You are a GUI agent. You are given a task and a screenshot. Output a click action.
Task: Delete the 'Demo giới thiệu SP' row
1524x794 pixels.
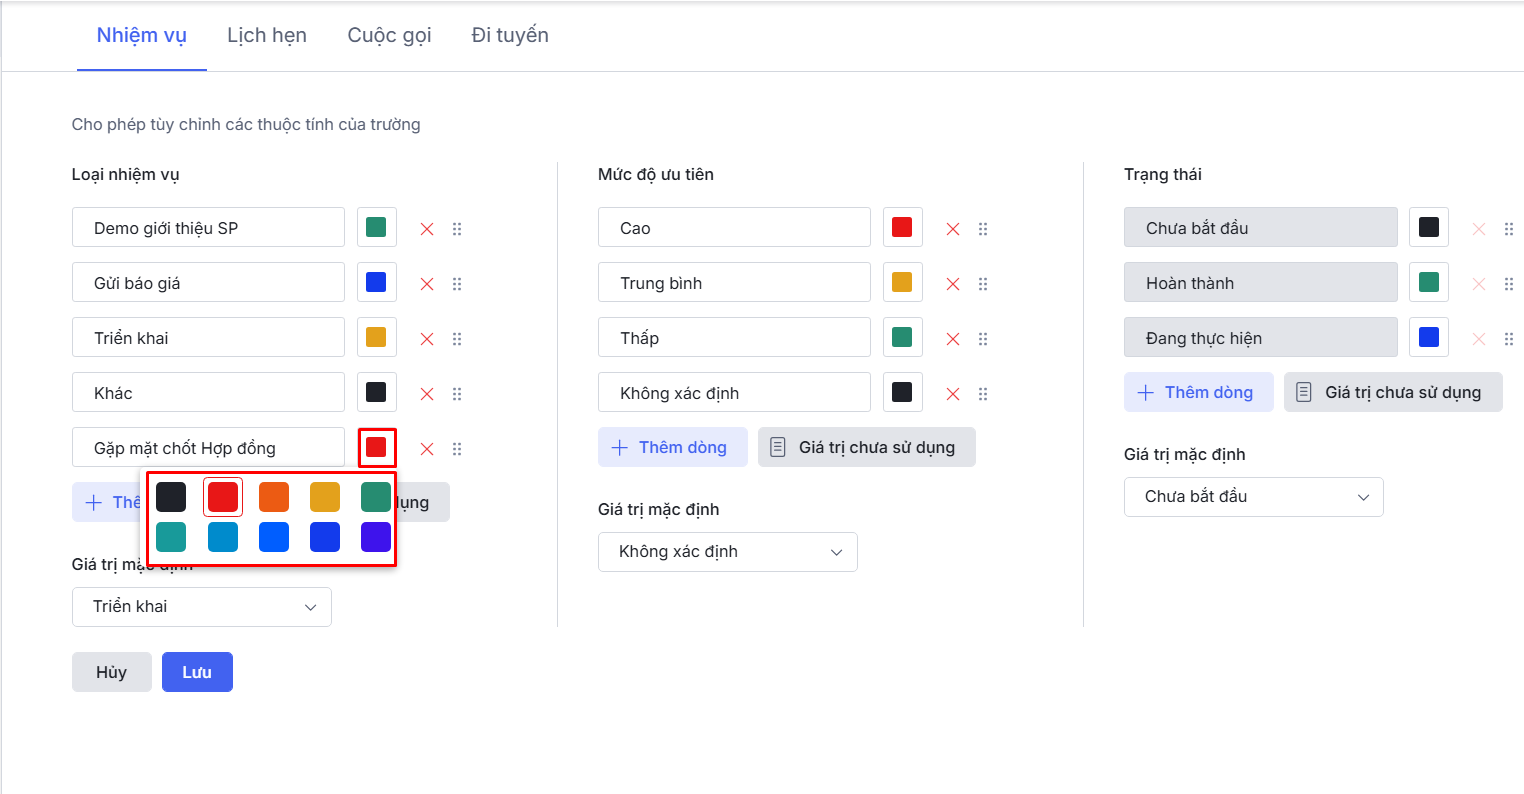coord(427,229)
